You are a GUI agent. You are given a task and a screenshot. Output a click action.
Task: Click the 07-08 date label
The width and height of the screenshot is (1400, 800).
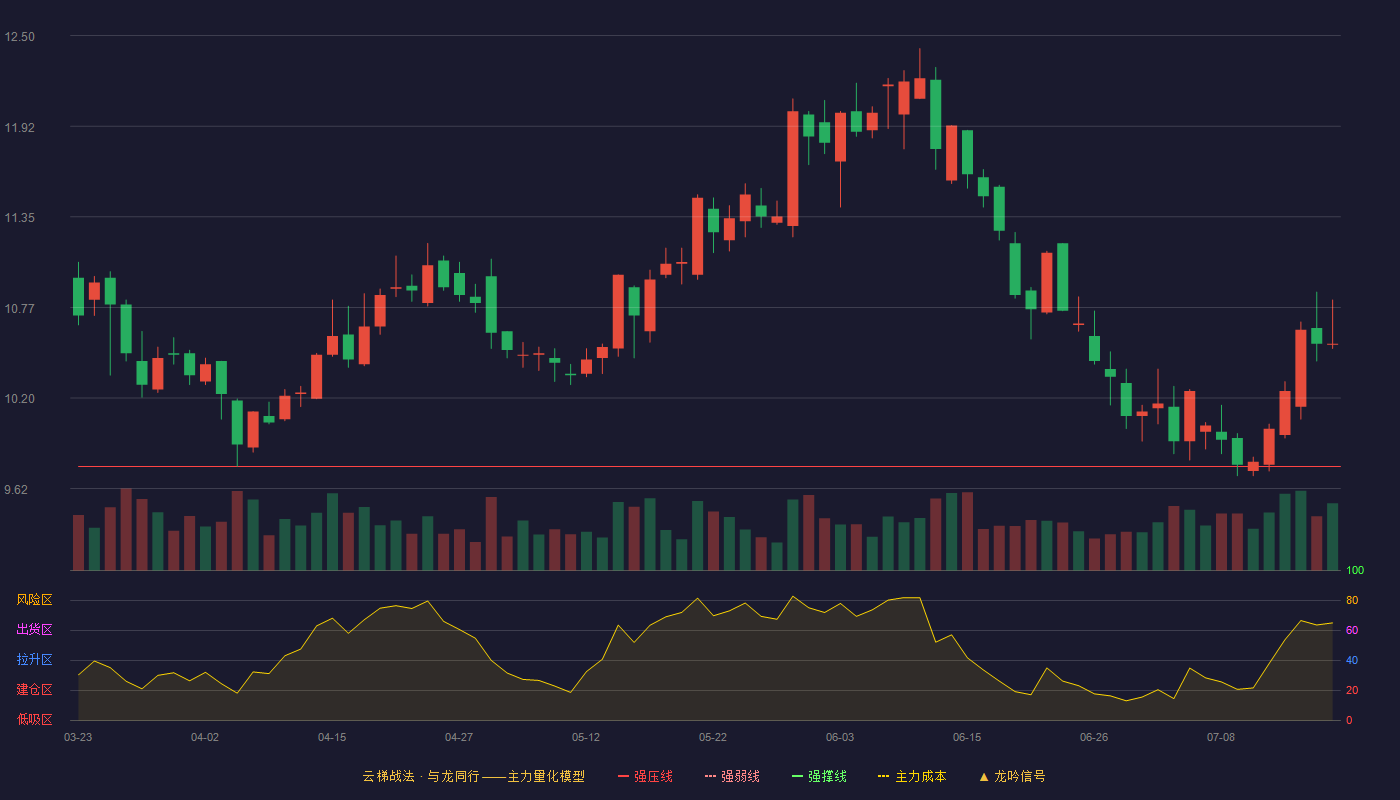(x=1221, y=737)
